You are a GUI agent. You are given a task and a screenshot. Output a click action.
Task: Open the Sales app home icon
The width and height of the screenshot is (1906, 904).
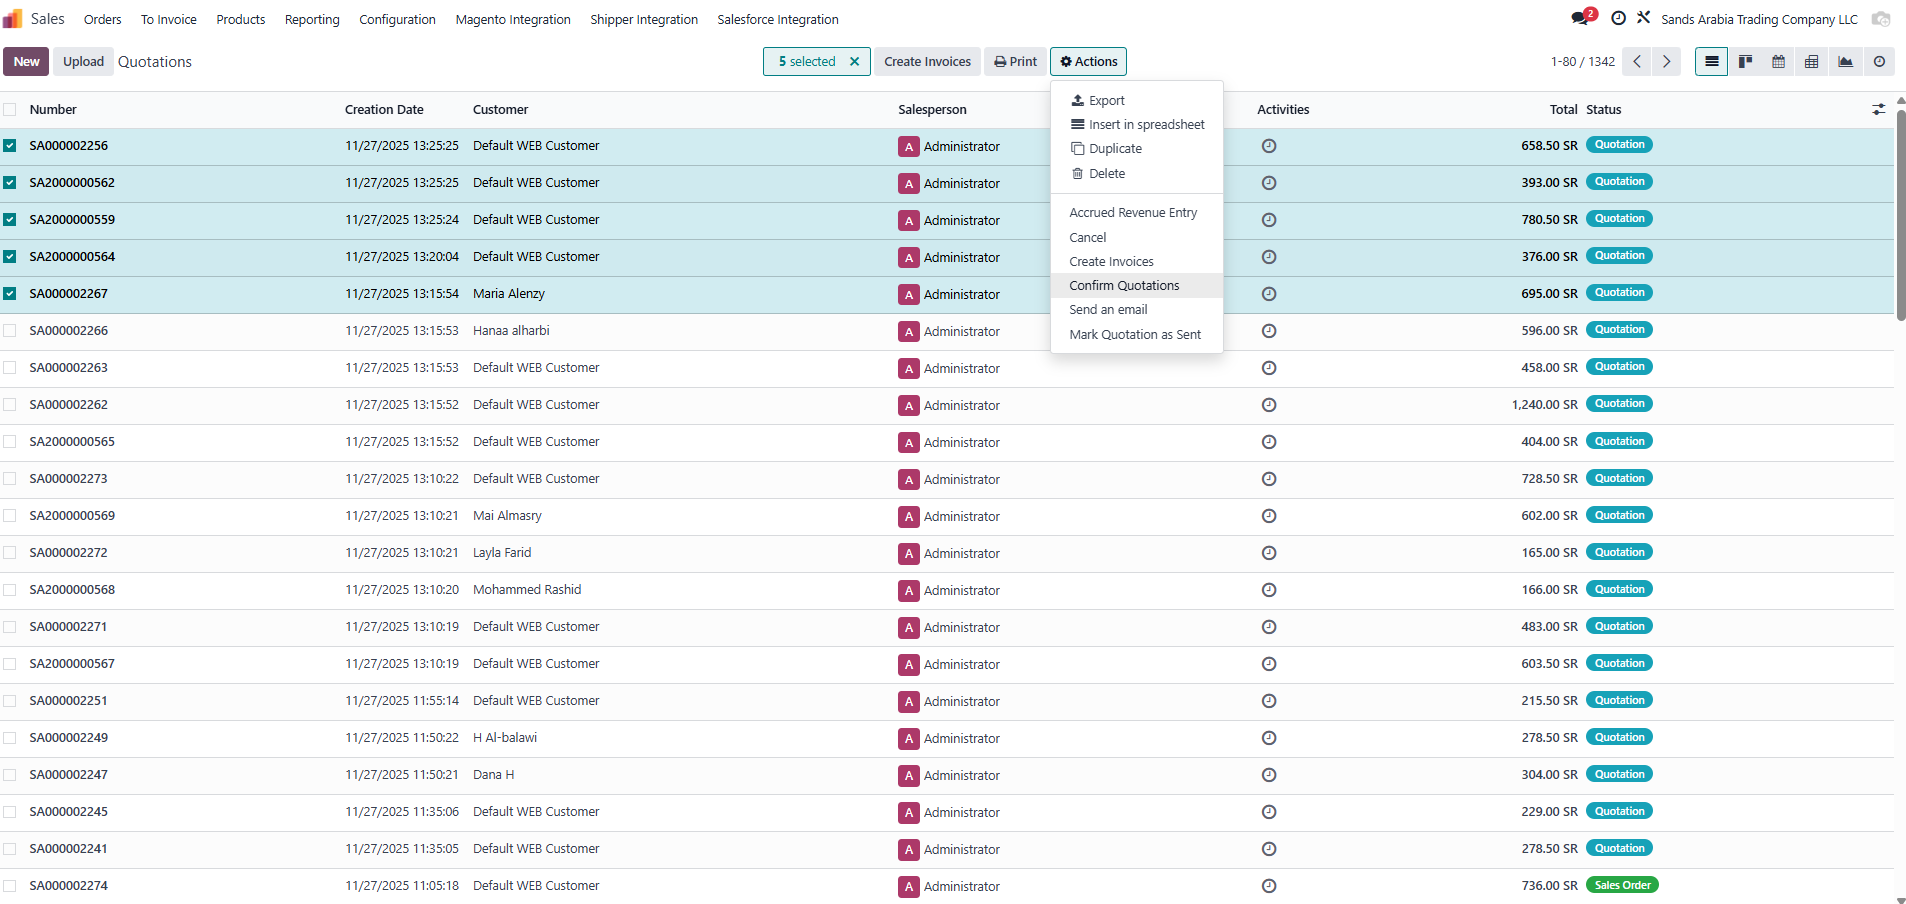pos(13,19)
